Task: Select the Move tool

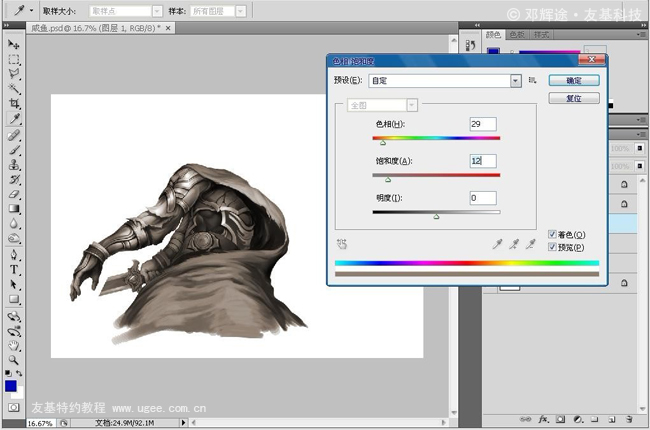Action: [14, 44]
